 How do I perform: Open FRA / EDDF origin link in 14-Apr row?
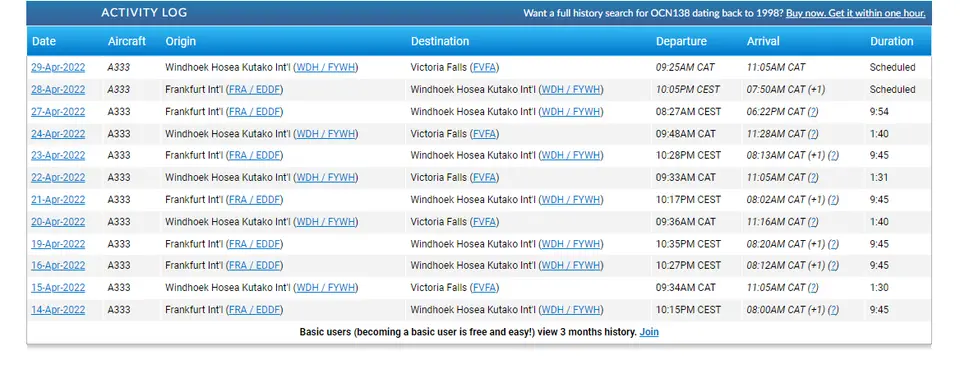pyautogui.click(x=255, y=310)
